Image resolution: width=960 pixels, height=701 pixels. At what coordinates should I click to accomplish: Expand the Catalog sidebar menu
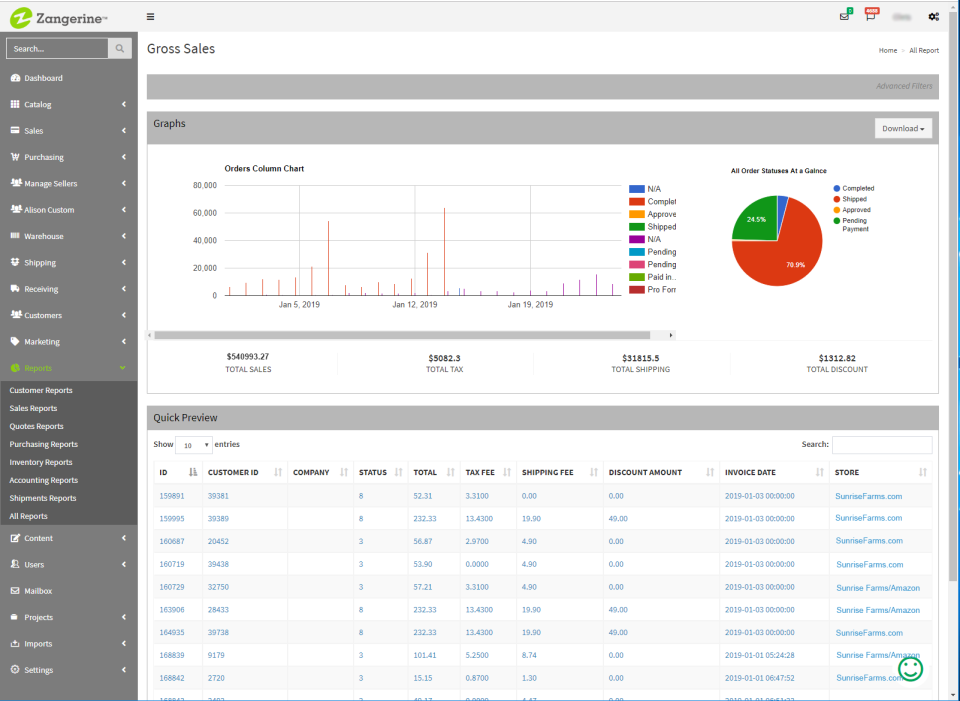[x=69, y=104]
